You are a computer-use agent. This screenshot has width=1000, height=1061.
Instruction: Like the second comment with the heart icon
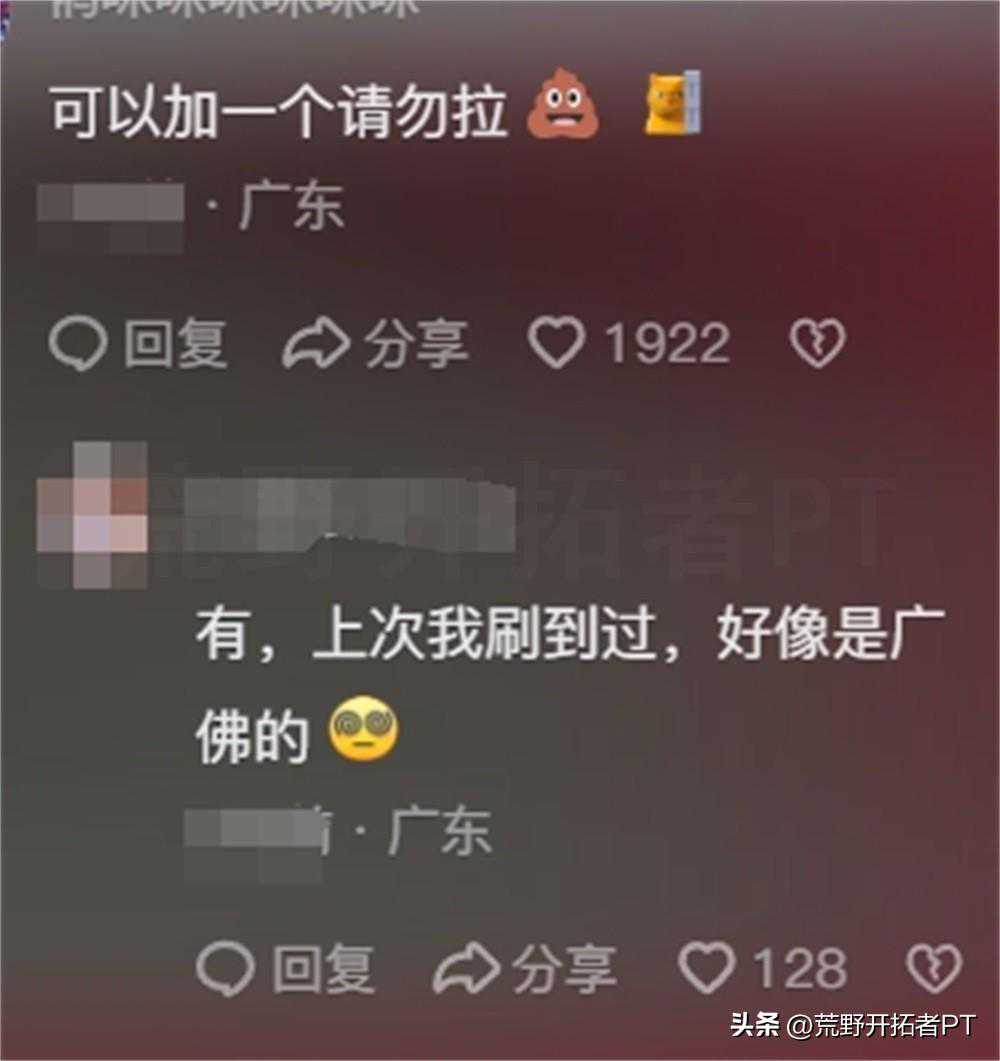tap(706, 968)
